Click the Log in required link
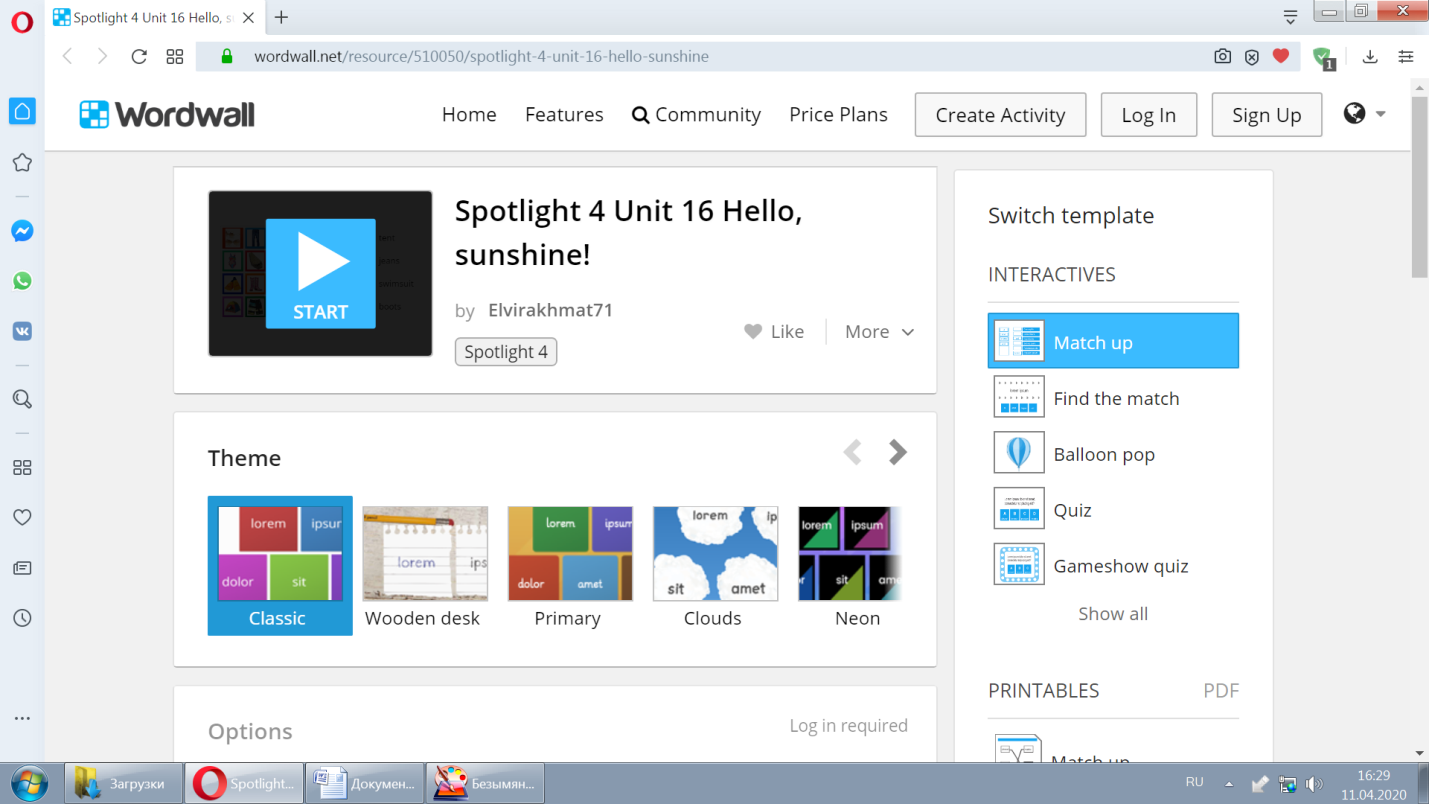 [848, 726]
